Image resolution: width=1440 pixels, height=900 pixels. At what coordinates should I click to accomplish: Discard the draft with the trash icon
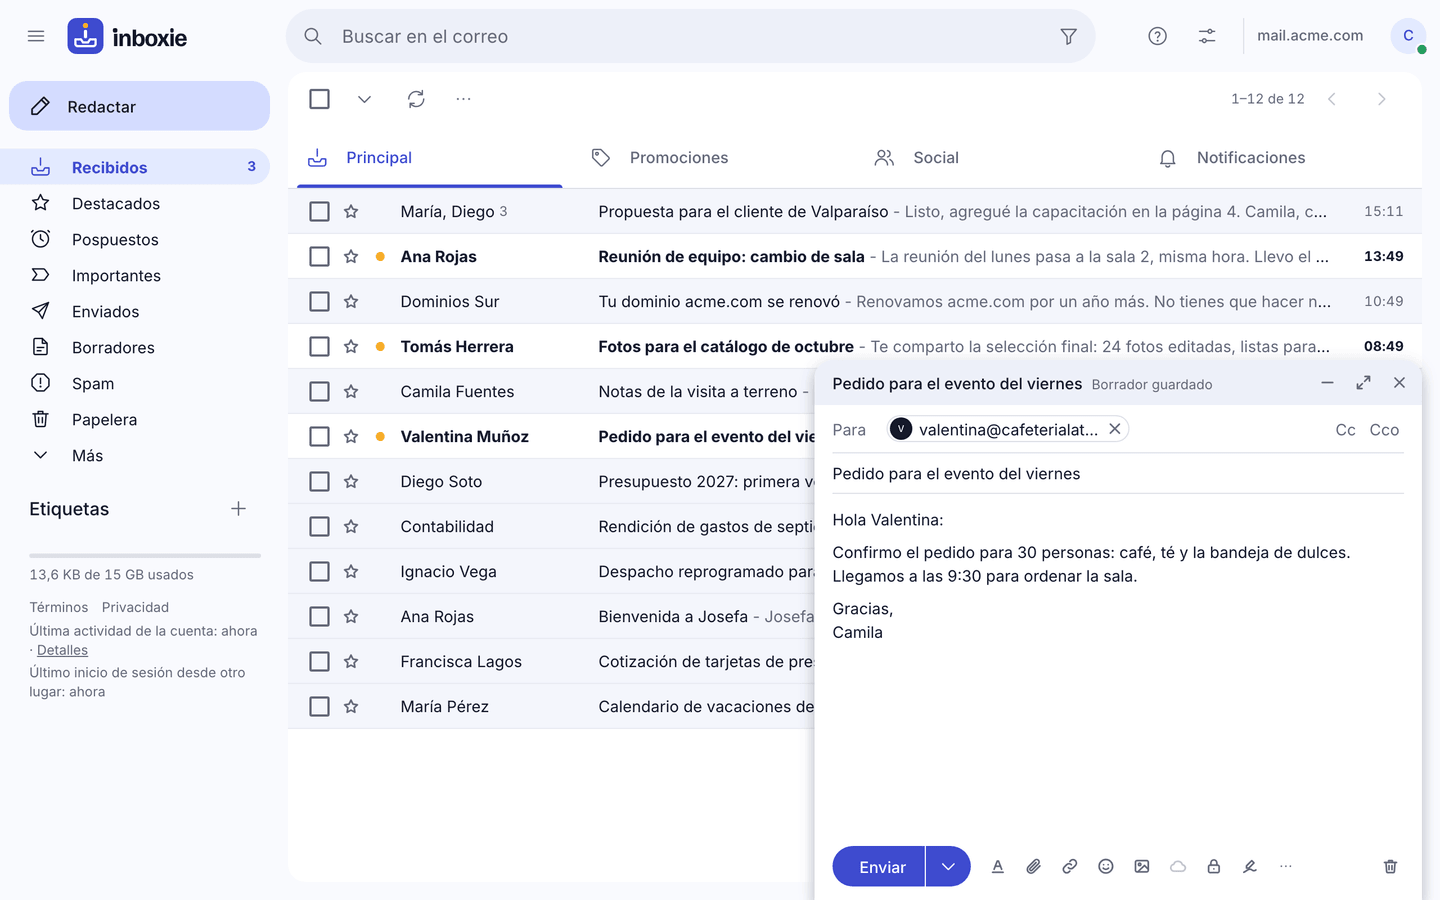(x=1390, y=867)
